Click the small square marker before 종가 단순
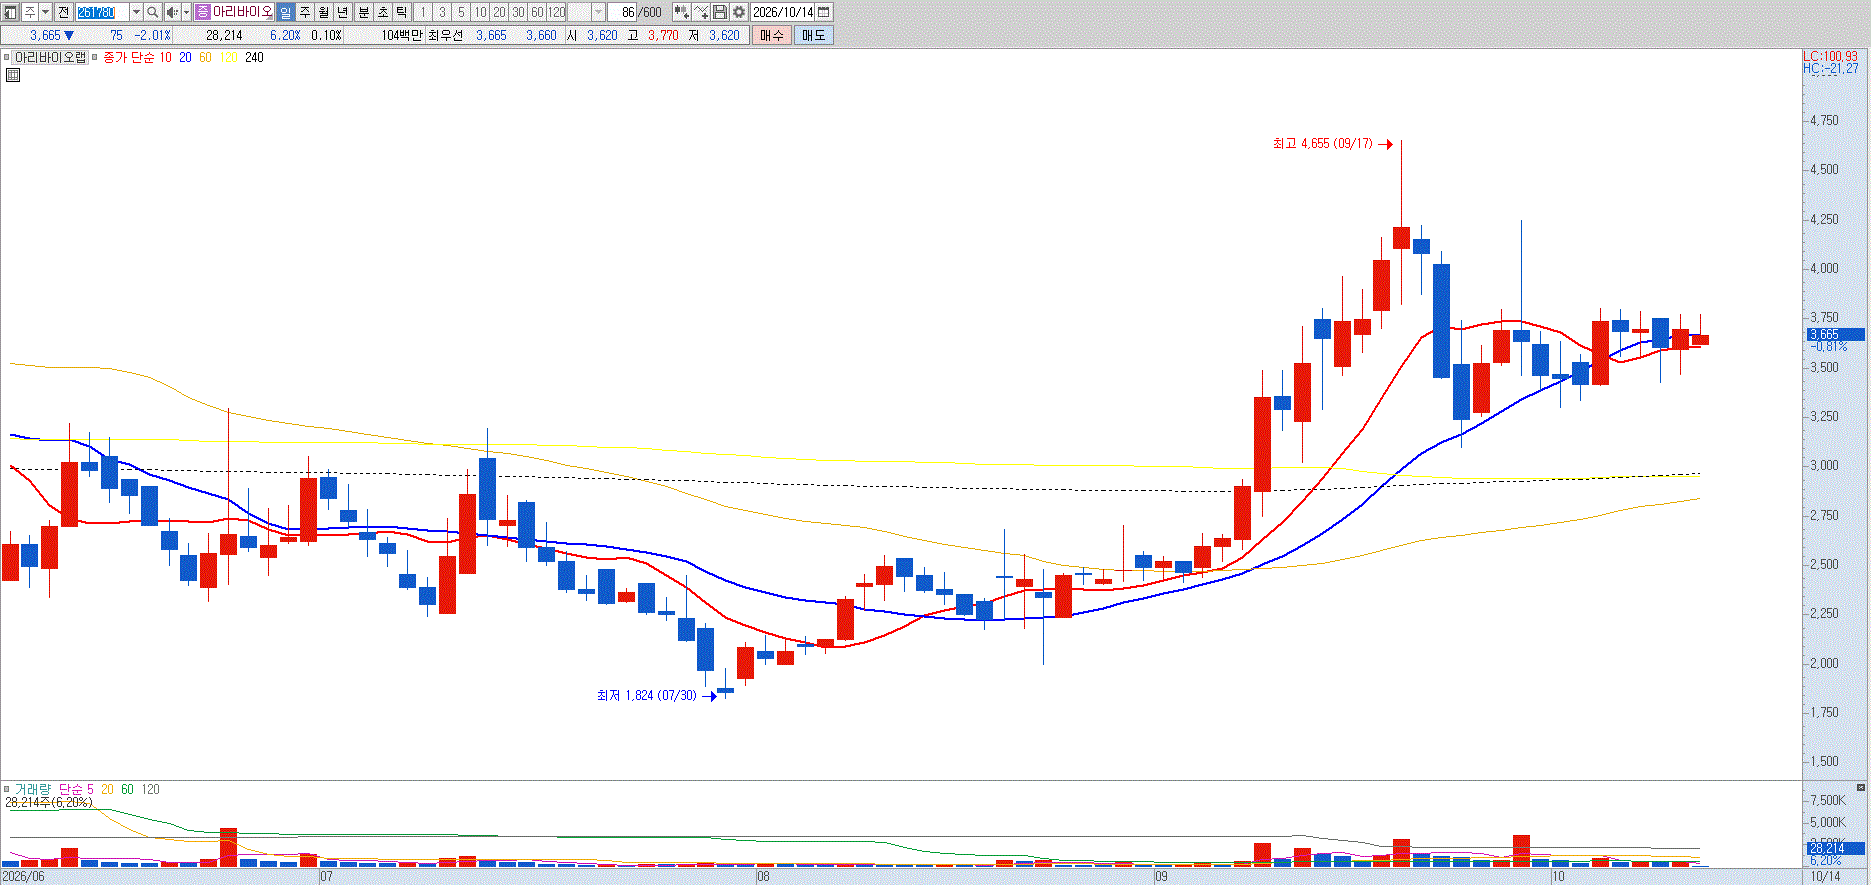This screenshot has width=1871, height=885. click(x=95, y=57)
